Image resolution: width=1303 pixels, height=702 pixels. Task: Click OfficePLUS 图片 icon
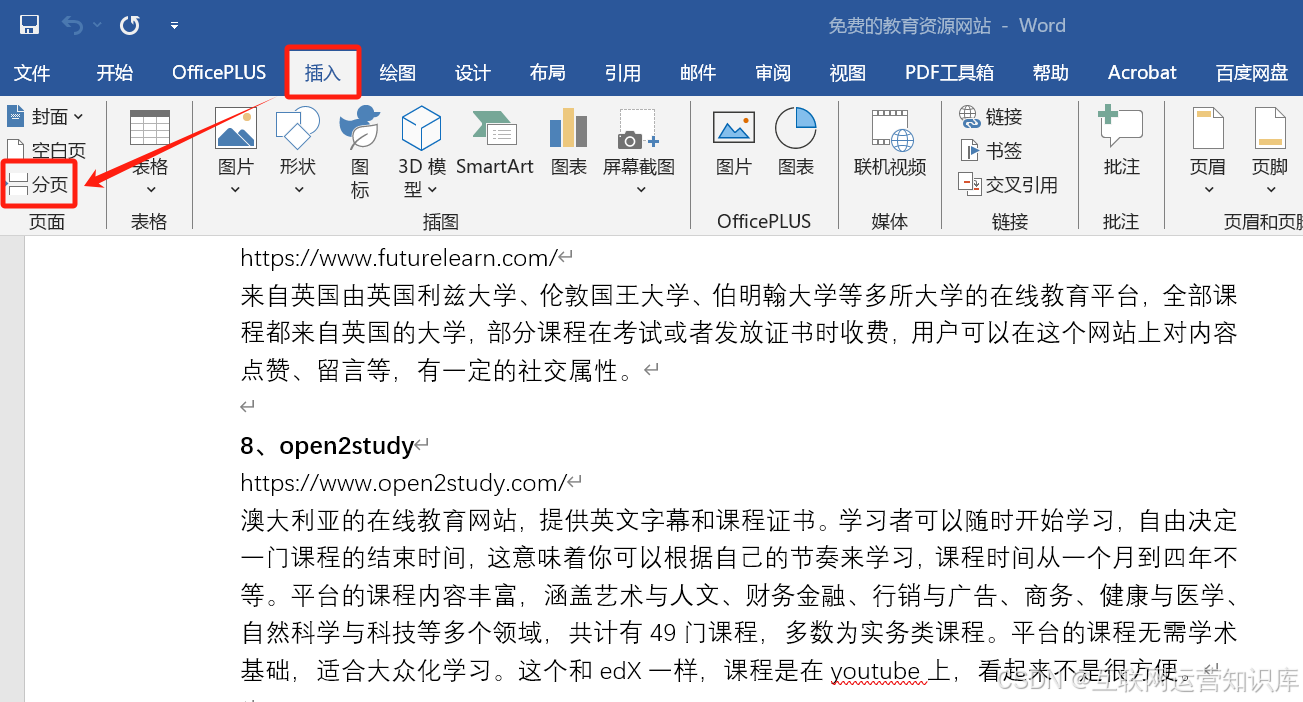[x=733, y=128]
